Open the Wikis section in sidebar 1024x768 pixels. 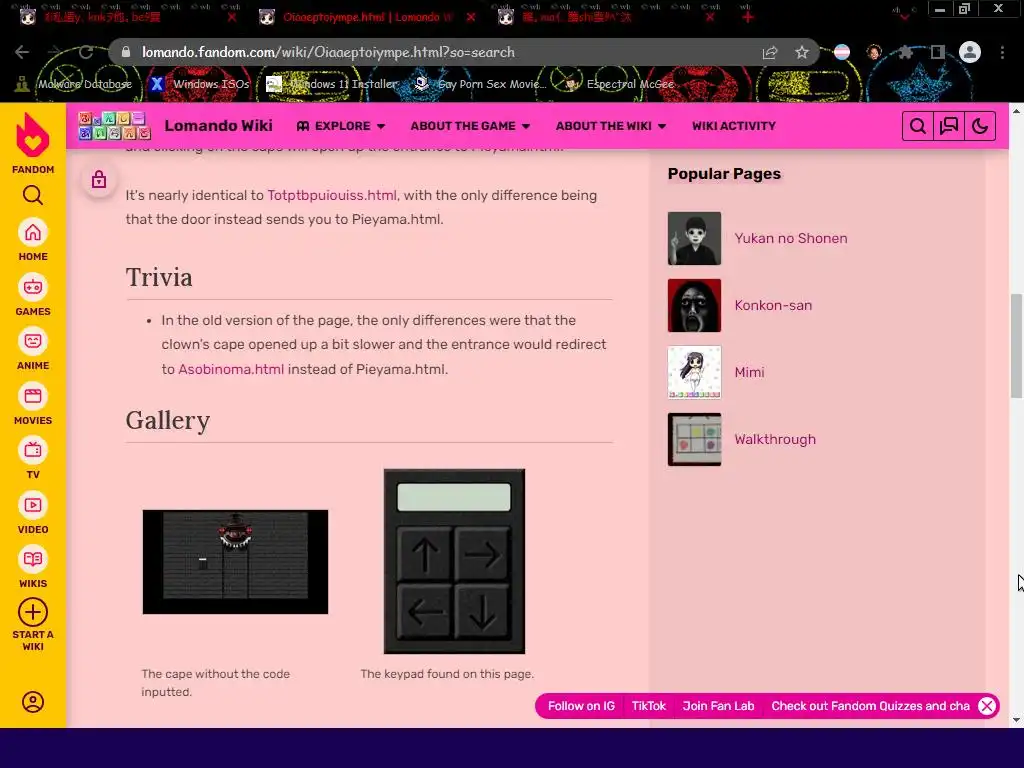tap(33, 568)
